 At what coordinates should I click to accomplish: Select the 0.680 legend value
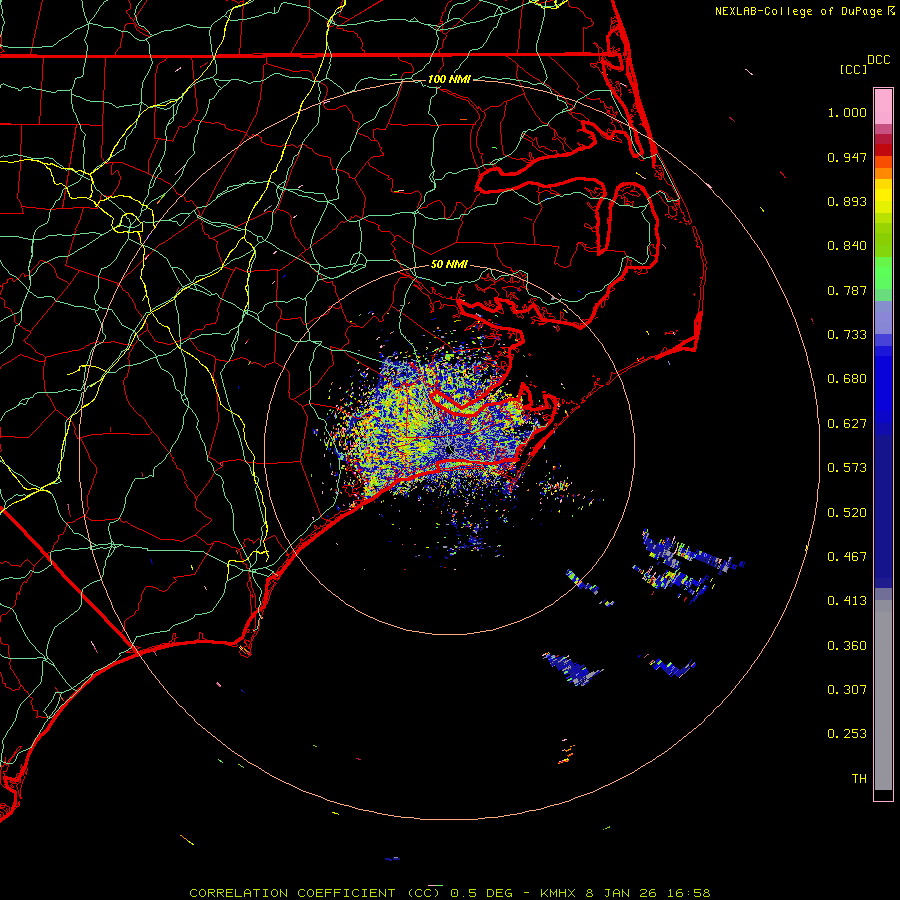click(847, 379)
